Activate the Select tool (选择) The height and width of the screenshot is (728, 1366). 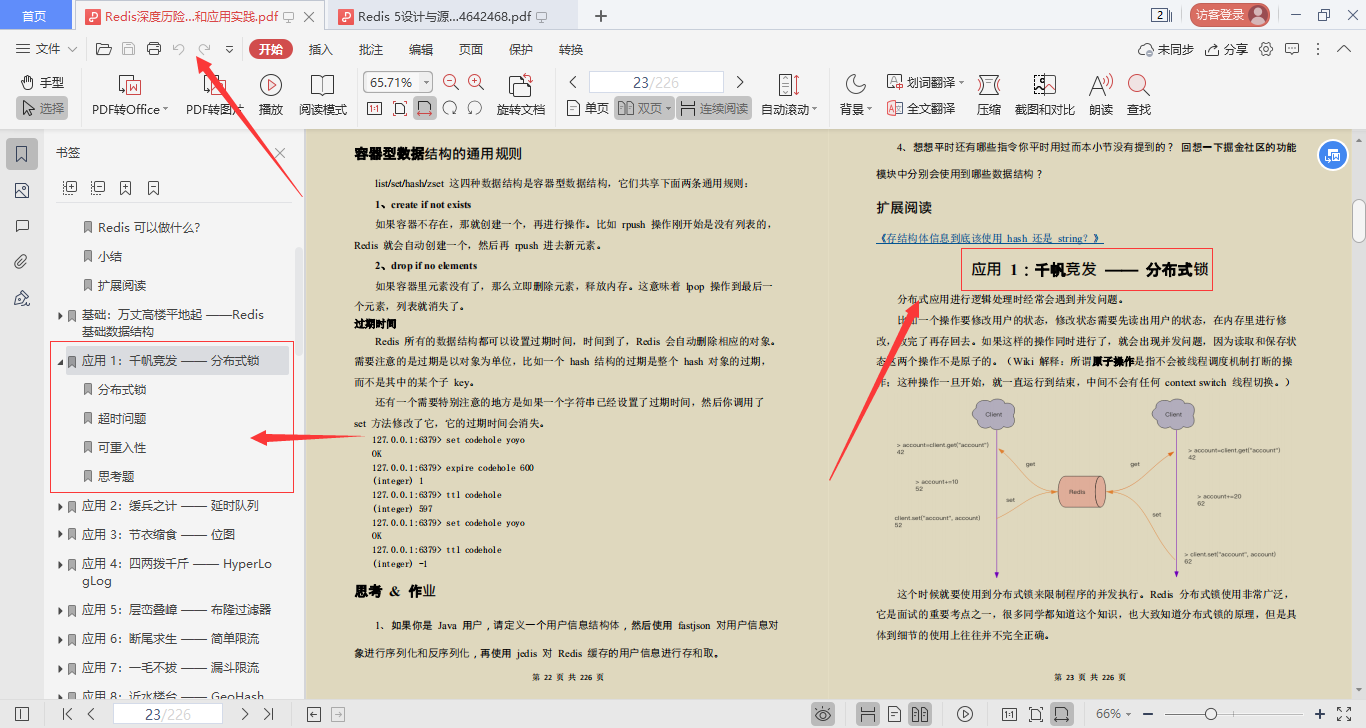coord(41,108)
